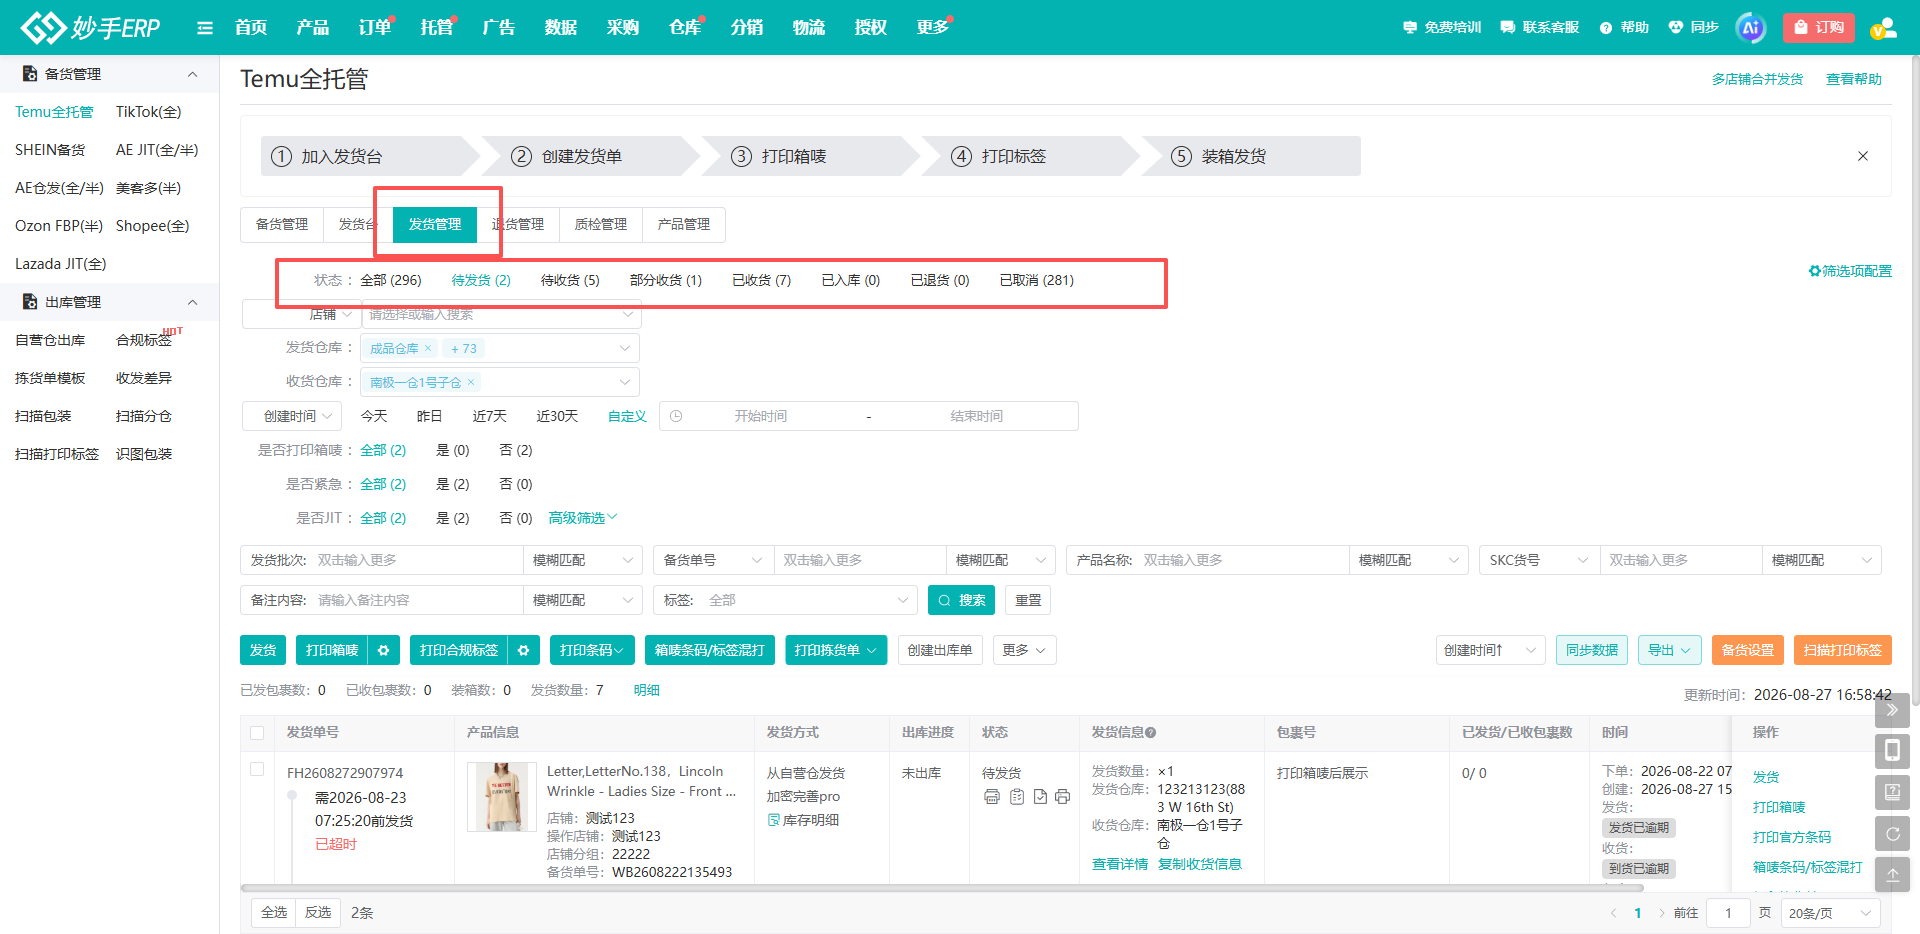1920x934 pixels.
Task: Click last printer icon under 待发货 status
Action: 1062,797
